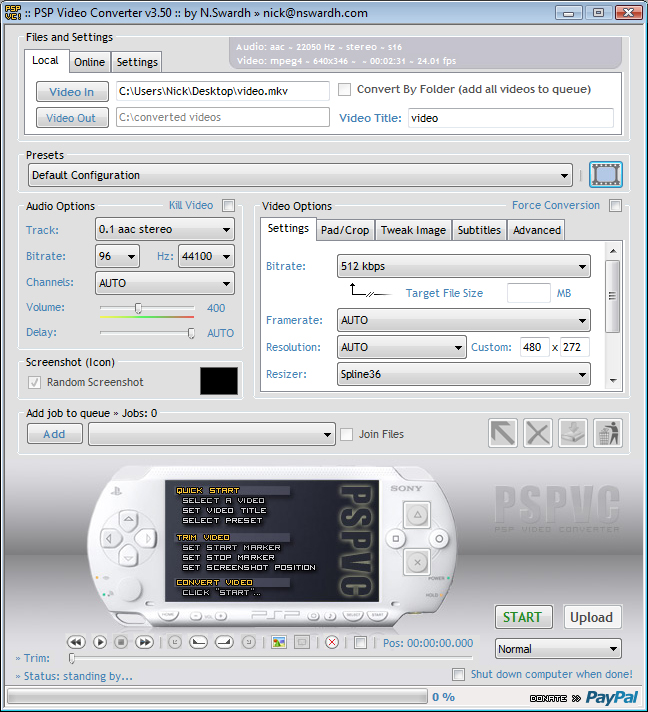This screenshot has width=648, height=712.
Task: Toggle the Force Conversion checkbox
Action: (x=616, y=206)
